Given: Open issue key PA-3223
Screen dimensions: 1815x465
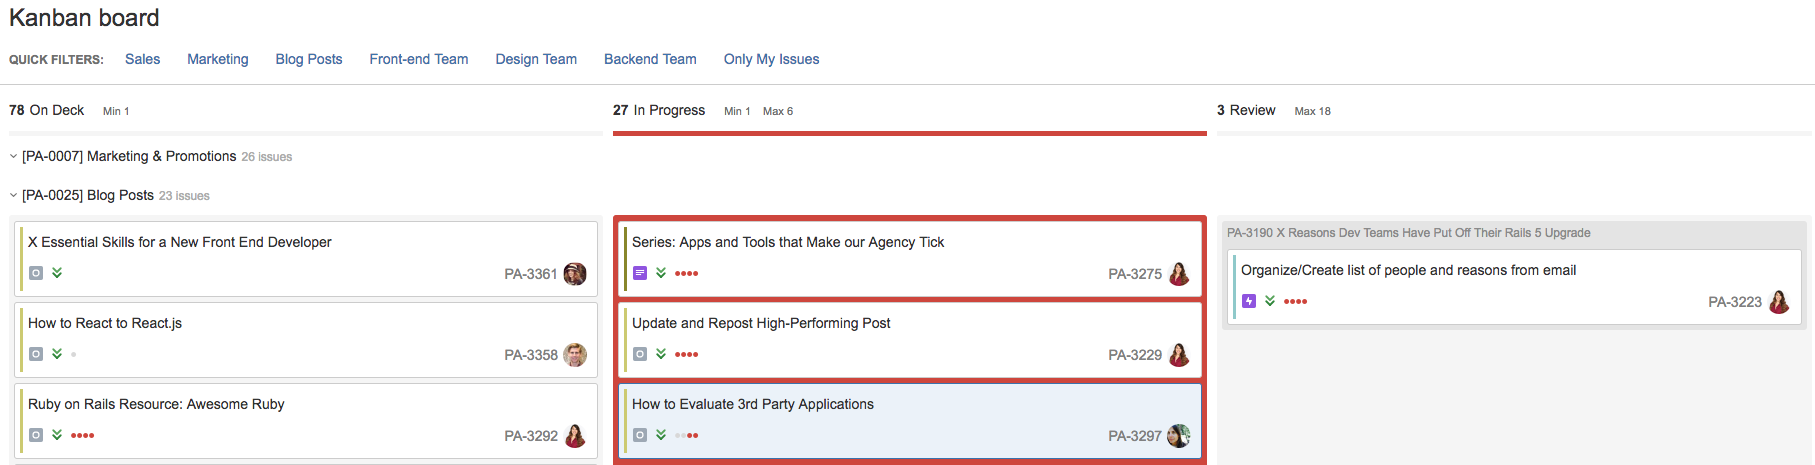Looking at the screenshot, I should point(1735,302).
